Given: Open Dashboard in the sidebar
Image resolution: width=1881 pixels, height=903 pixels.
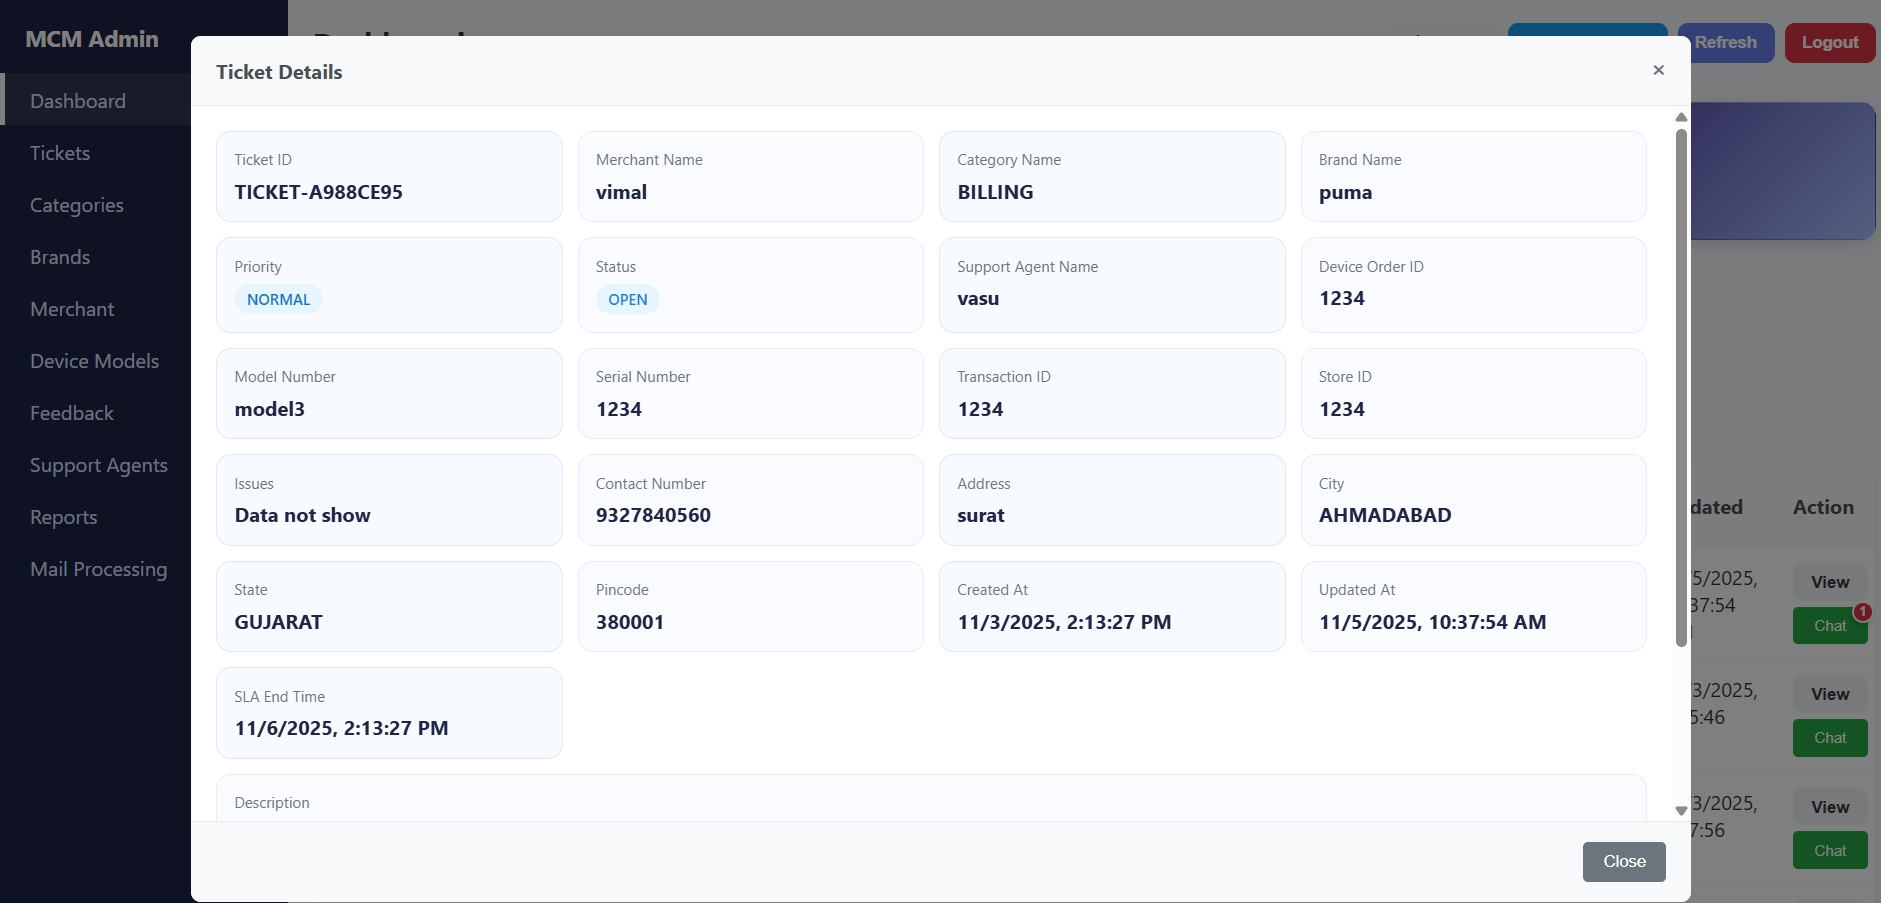Looking at the screenshot, I should pyautogui.click(x=78, y=101).
